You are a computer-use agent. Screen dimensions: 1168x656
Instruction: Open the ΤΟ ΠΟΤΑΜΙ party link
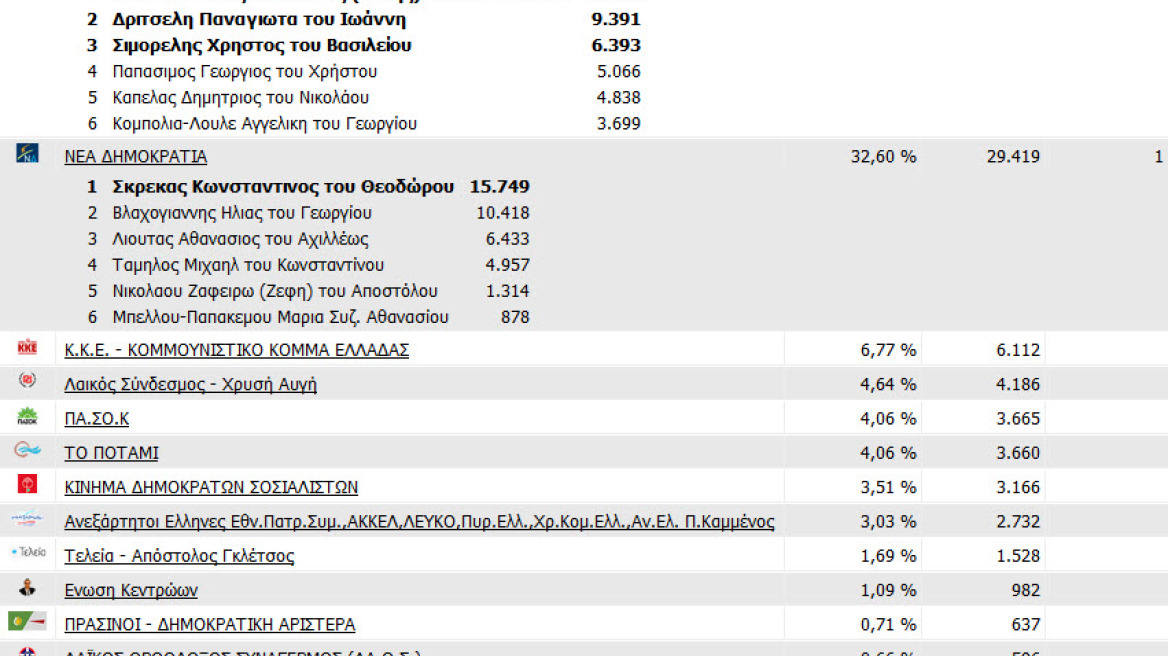coord(112,453)
